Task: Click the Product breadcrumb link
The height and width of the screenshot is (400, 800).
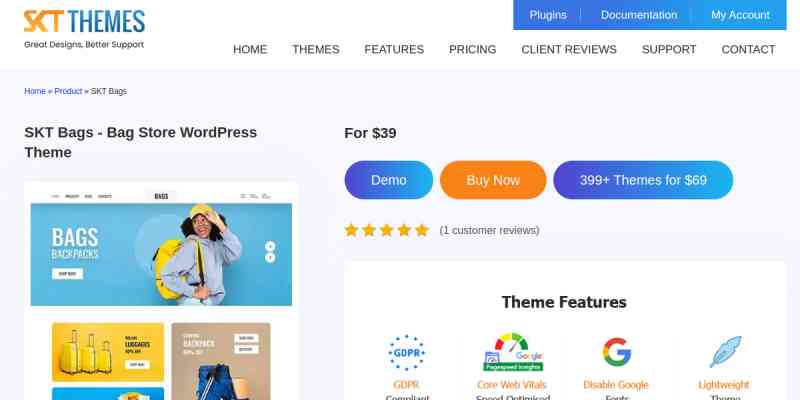Action: coord(68,91)
